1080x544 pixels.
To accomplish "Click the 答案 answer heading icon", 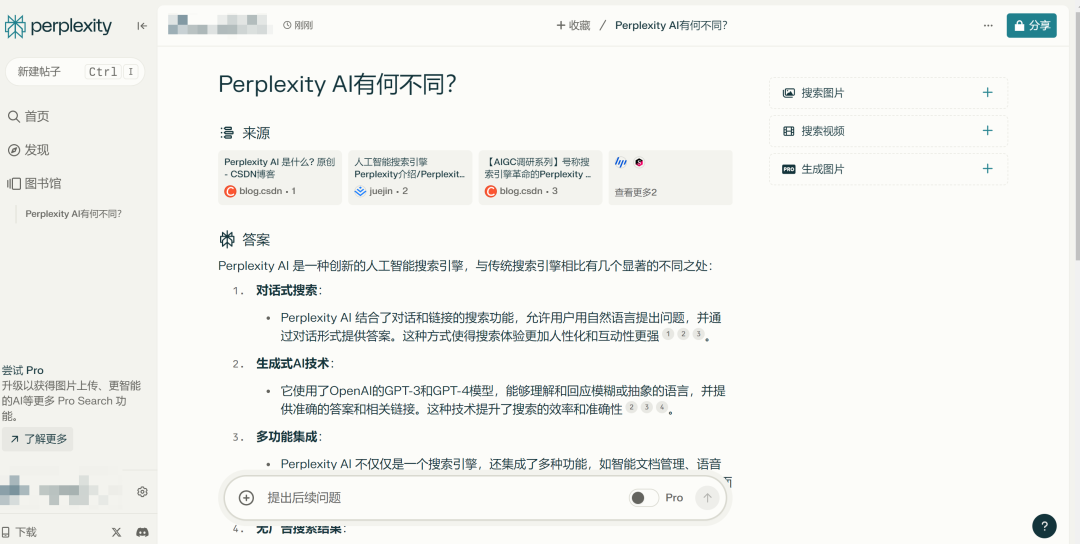I will pyautogui.click(x=227, y=240).
